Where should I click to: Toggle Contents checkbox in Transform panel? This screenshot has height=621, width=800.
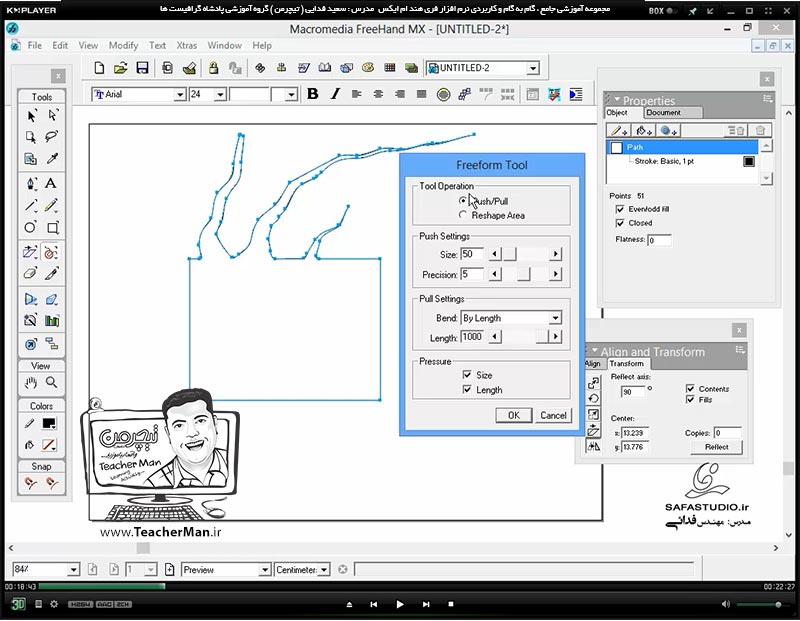(690, 389)
